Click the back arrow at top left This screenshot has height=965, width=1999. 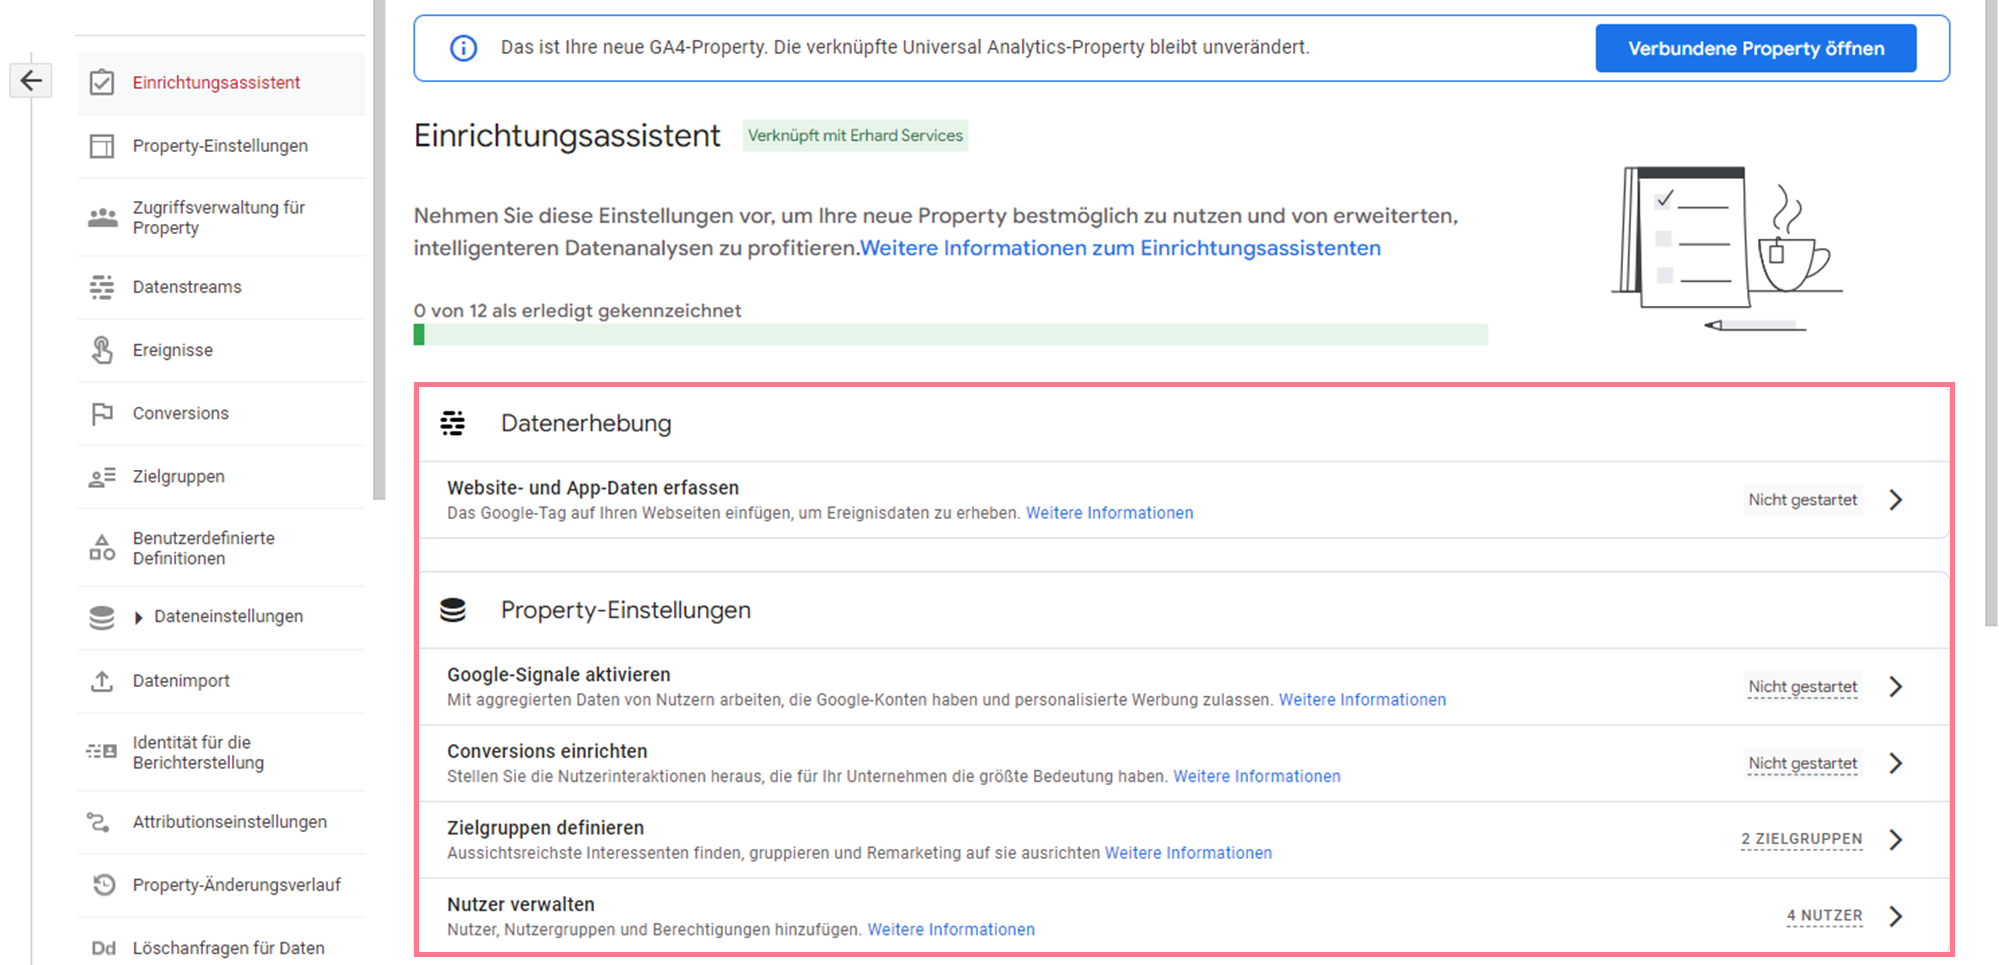pyautogui.click(x=31, y=79)
